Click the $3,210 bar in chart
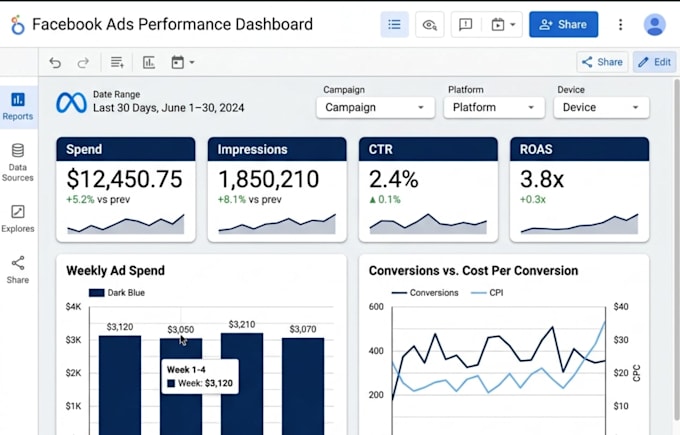Screen dimensions: 680x435 point(242,384)
